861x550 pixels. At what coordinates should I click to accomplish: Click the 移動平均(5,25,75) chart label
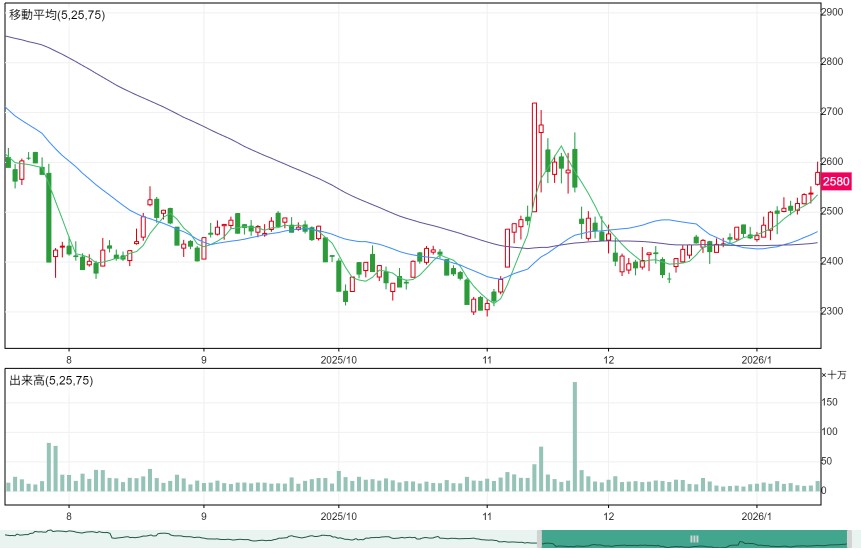(x=57, y=15)
